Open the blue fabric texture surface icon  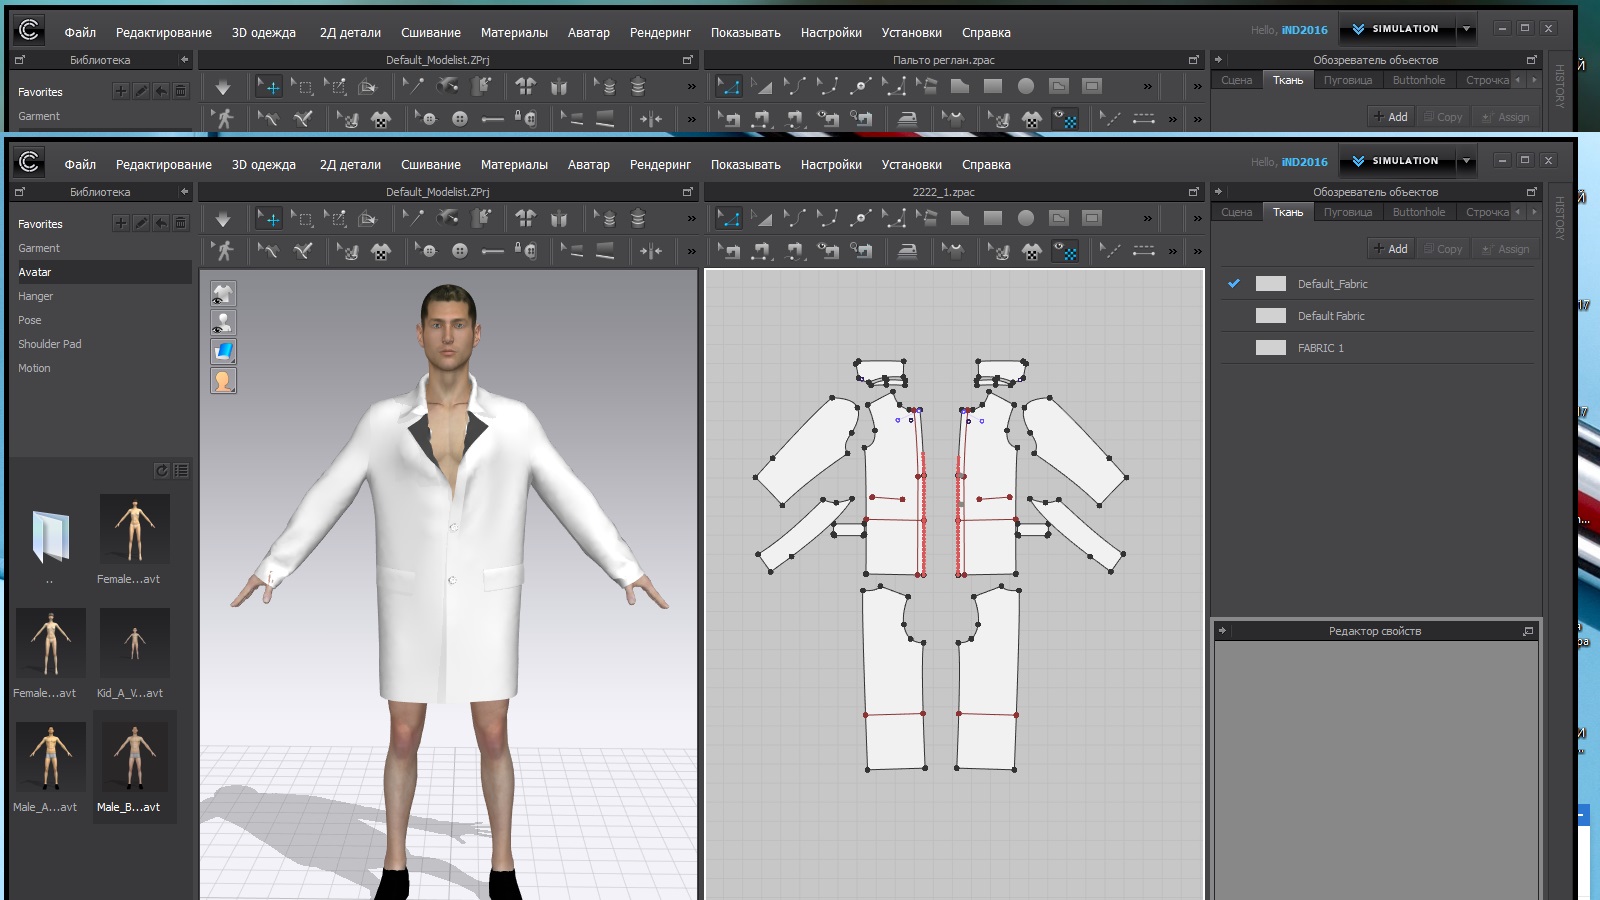click(x=223, y=352)
